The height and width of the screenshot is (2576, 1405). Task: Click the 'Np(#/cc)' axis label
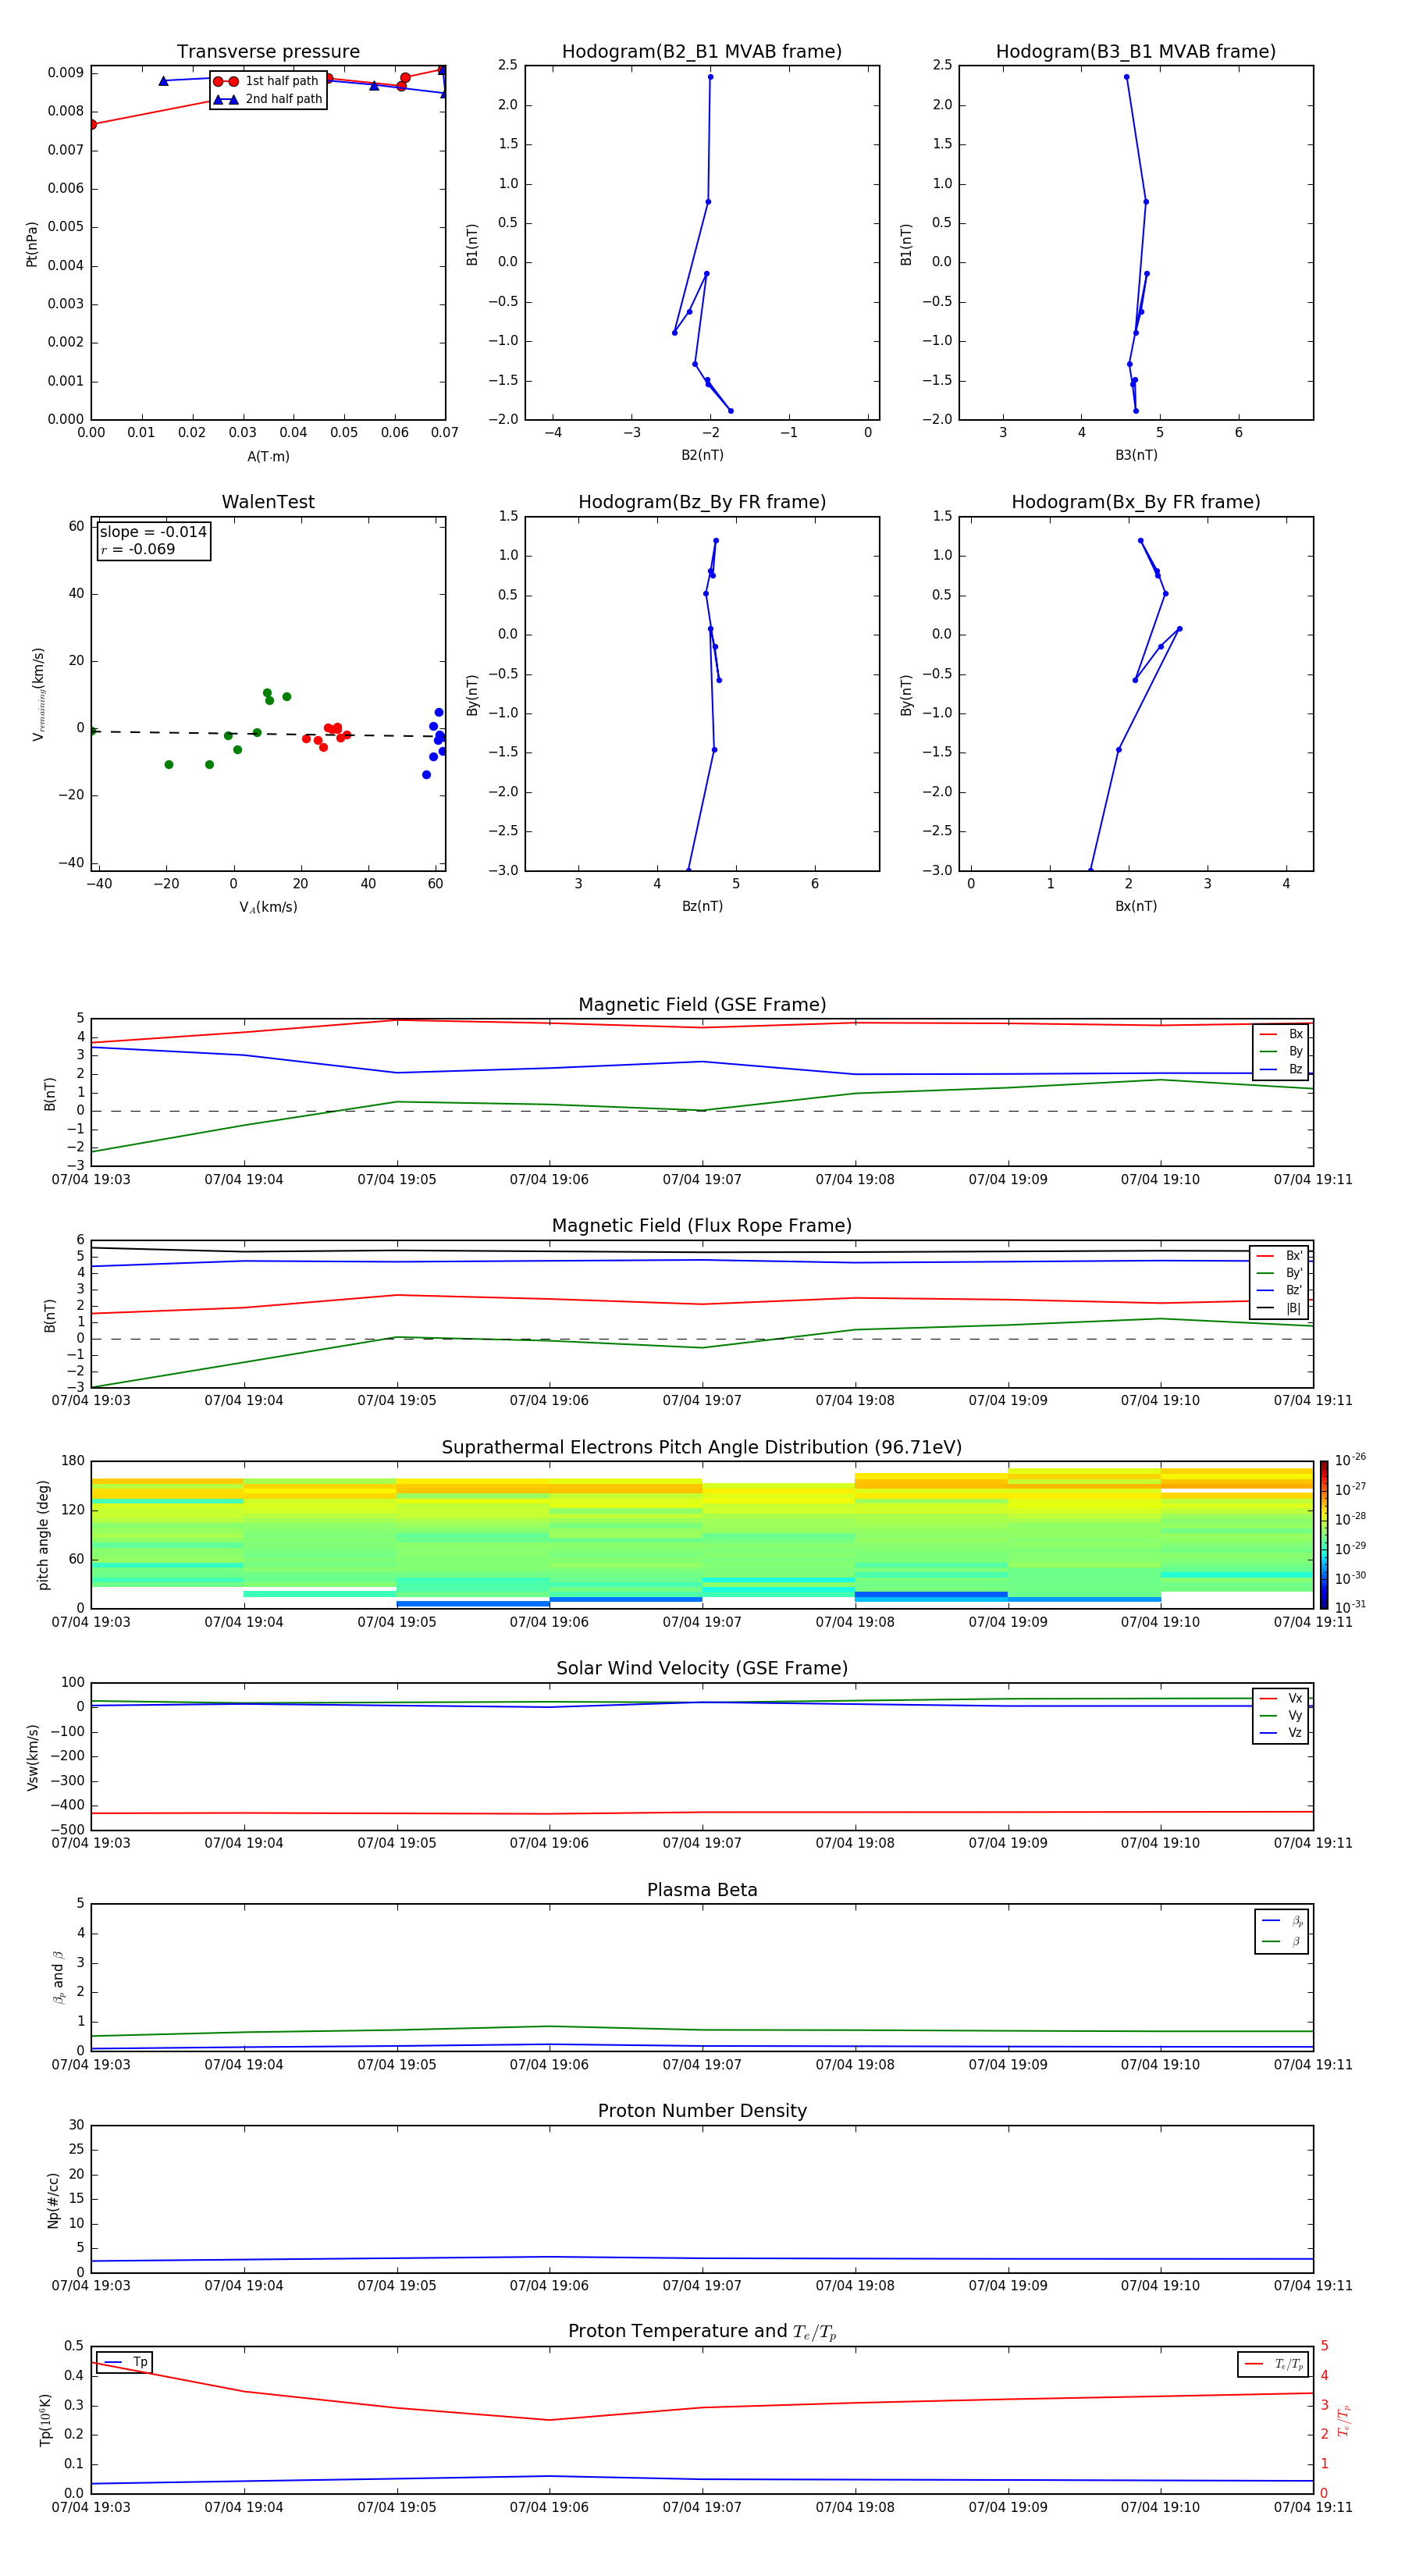53,2199
